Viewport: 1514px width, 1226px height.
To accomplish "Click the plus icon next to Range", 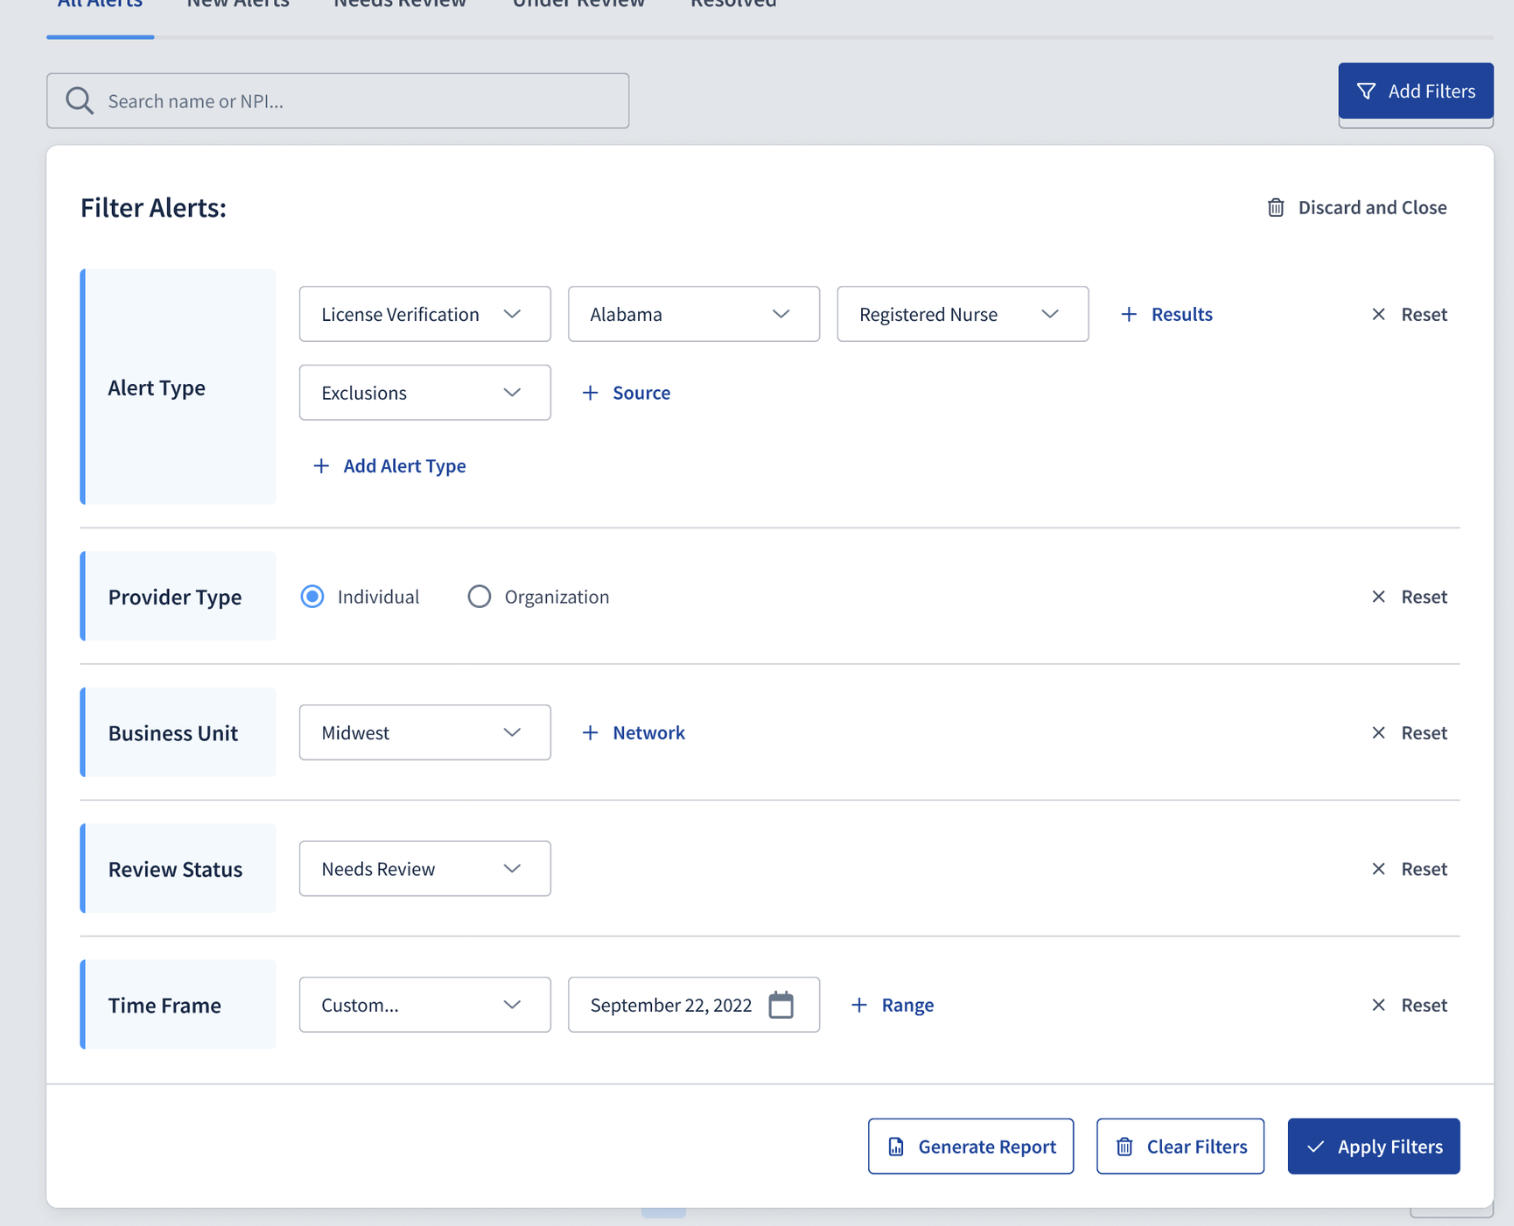I will pyautogui.click(x=859, y=1005).
